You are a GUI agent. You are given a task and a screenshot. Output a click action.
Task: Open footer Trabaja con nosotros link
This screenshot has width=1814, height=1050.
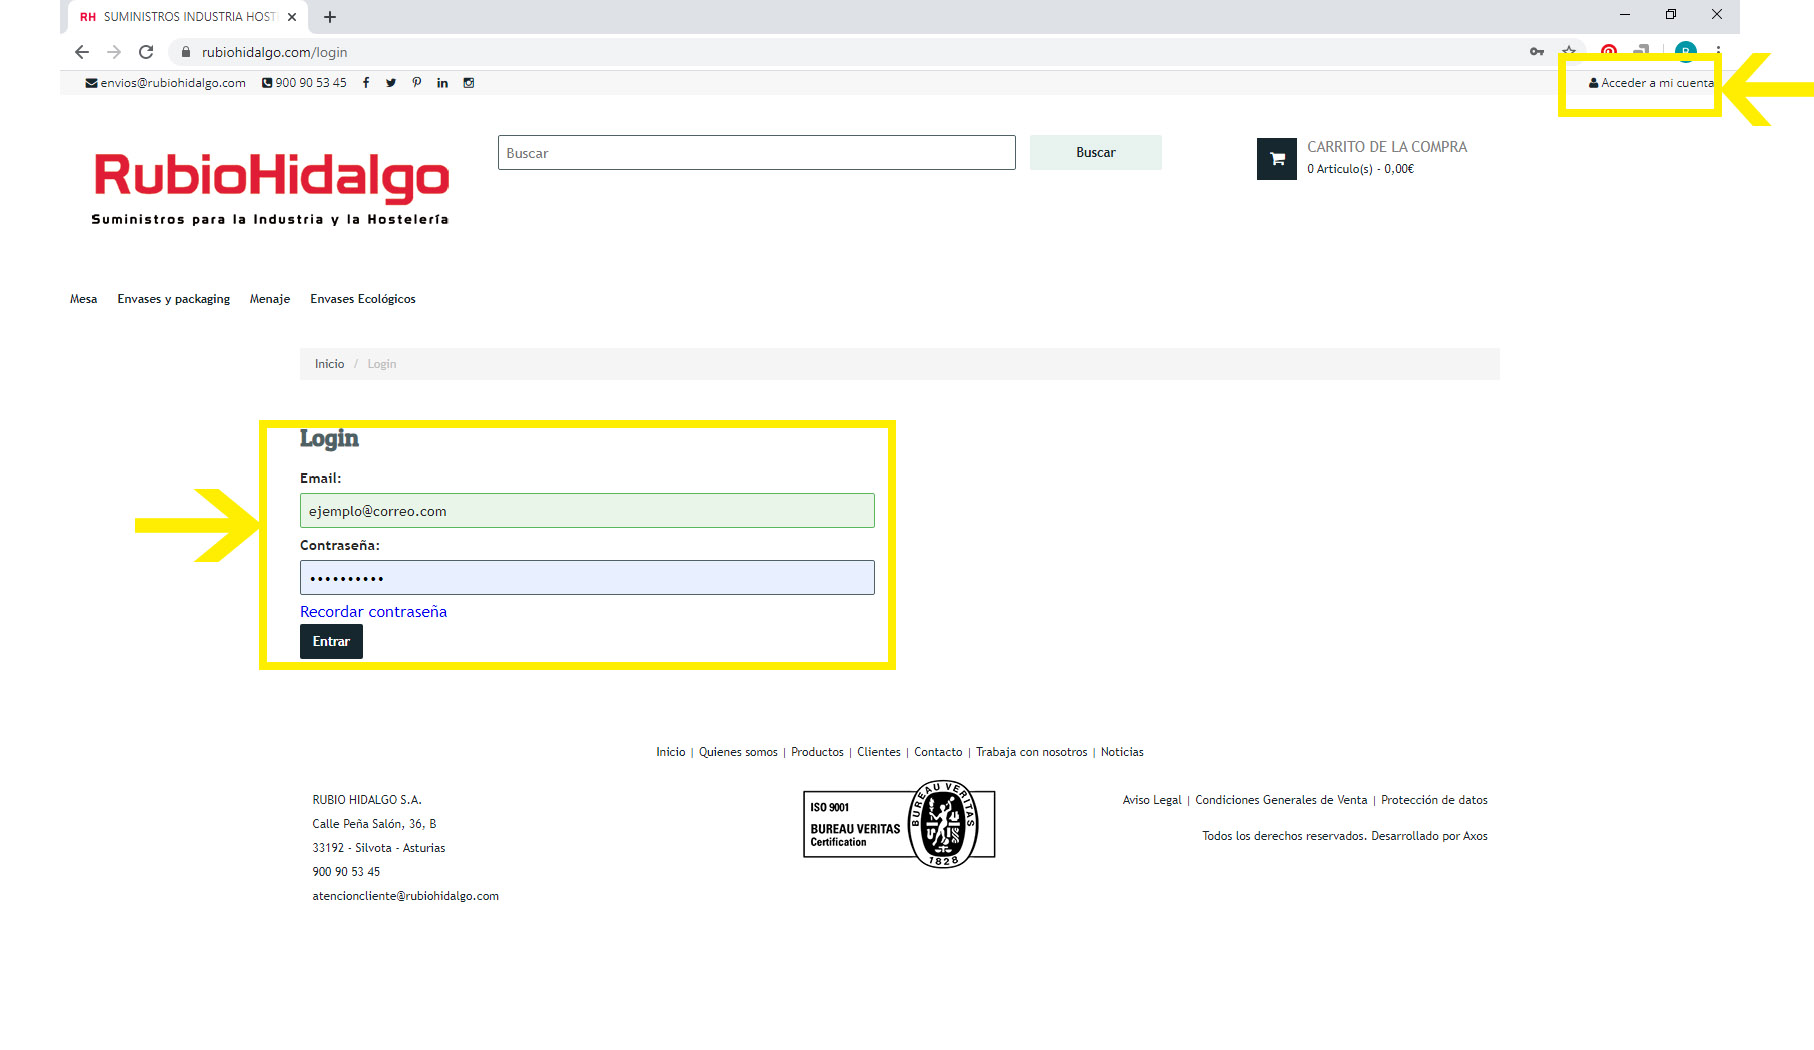[x=1032, y=752]
